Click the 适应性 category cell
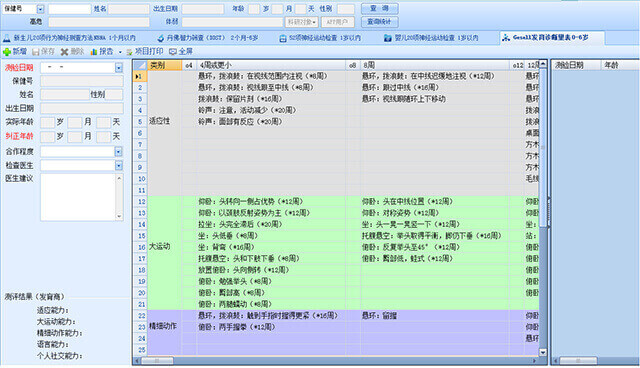This screenshot has width=640, height=368. pos(164,133)
